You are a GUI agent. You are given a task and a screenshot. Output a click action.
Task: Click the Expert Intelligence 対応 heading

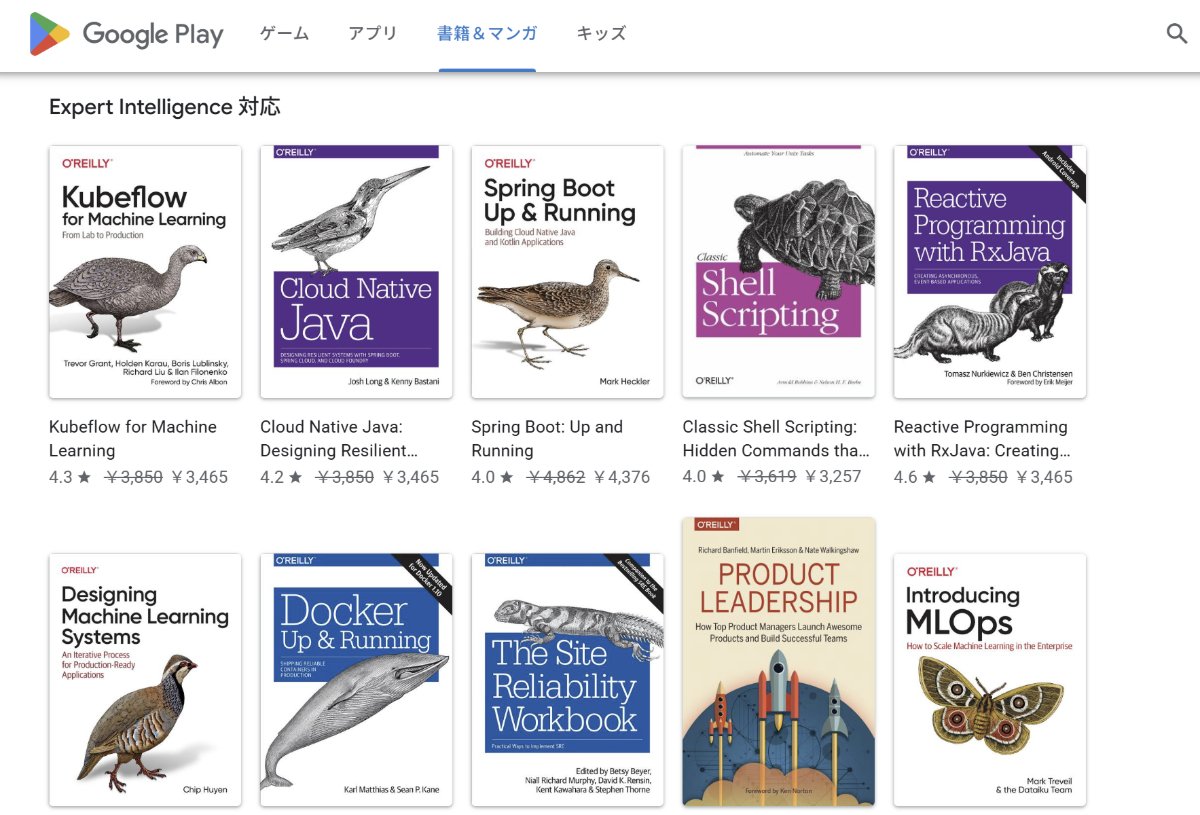(x=165, y=107)
